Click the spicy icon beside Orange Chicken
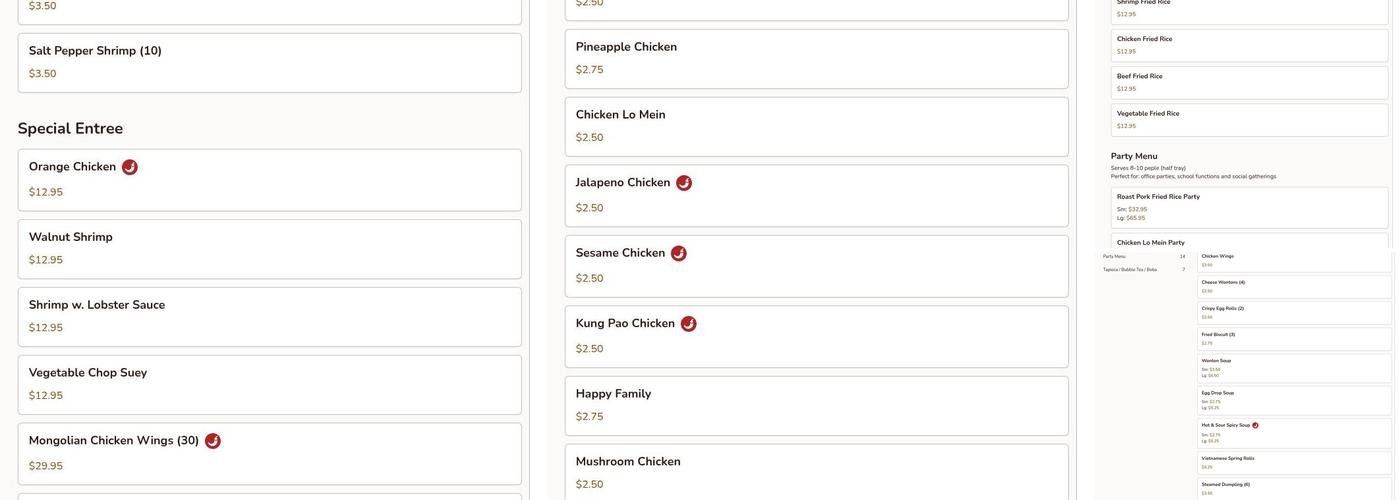The image size is (1400, 500). click(x=130, y=167)
